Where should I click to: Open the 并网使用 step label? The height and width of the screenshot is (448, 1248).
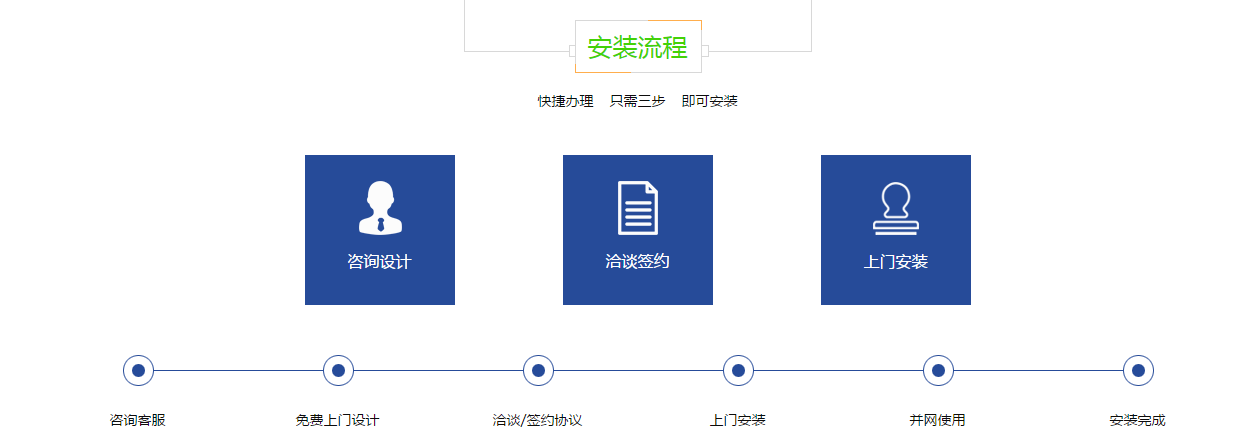pos(938,421)
